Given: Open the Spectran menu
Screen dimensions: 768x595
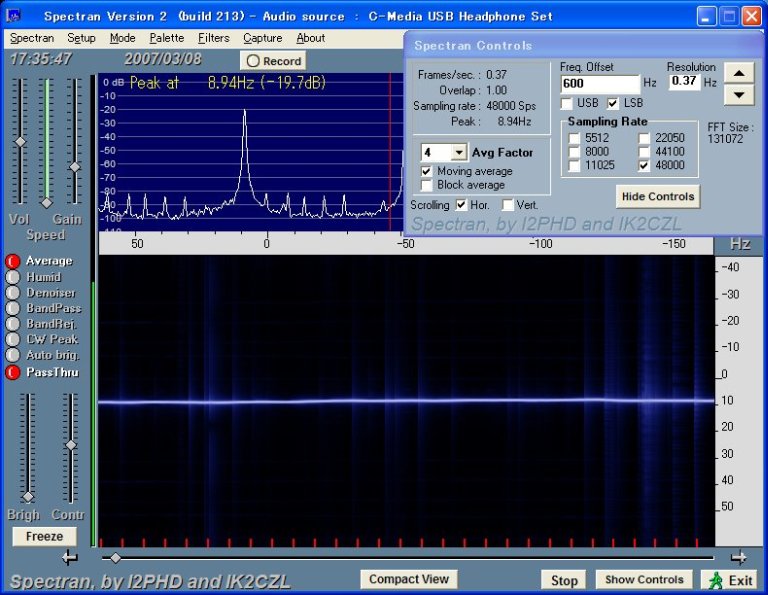Looking at the screenshot, I should point(32,38).
